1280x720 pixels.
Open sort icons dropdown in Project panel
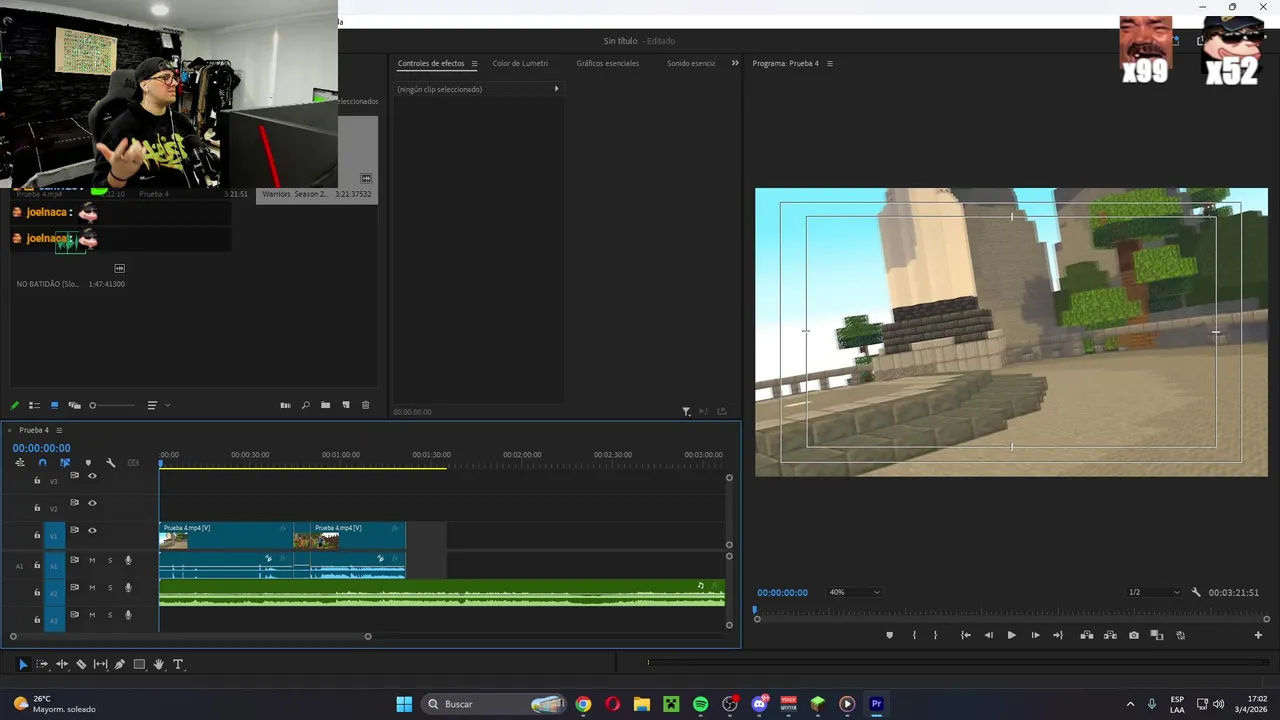pyautogui.click(x=158, y=405)
